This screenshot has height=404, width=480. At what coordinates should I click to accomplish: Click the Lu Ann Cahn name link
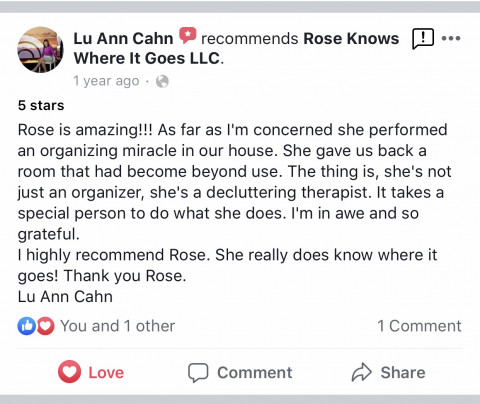pyautogui.click(x=123, y=38)
